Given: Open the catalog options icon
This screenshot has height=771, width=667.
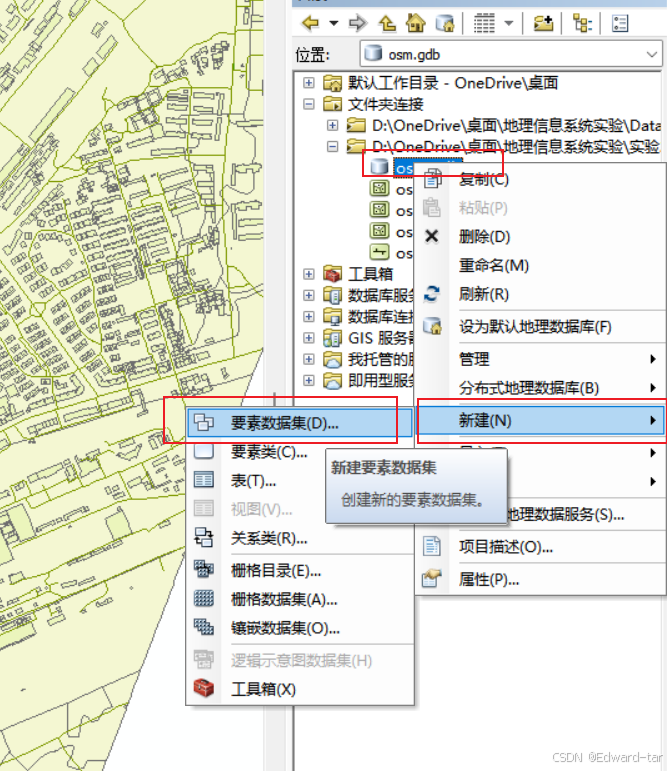Looking at the screenshot, I should point(620,23).
